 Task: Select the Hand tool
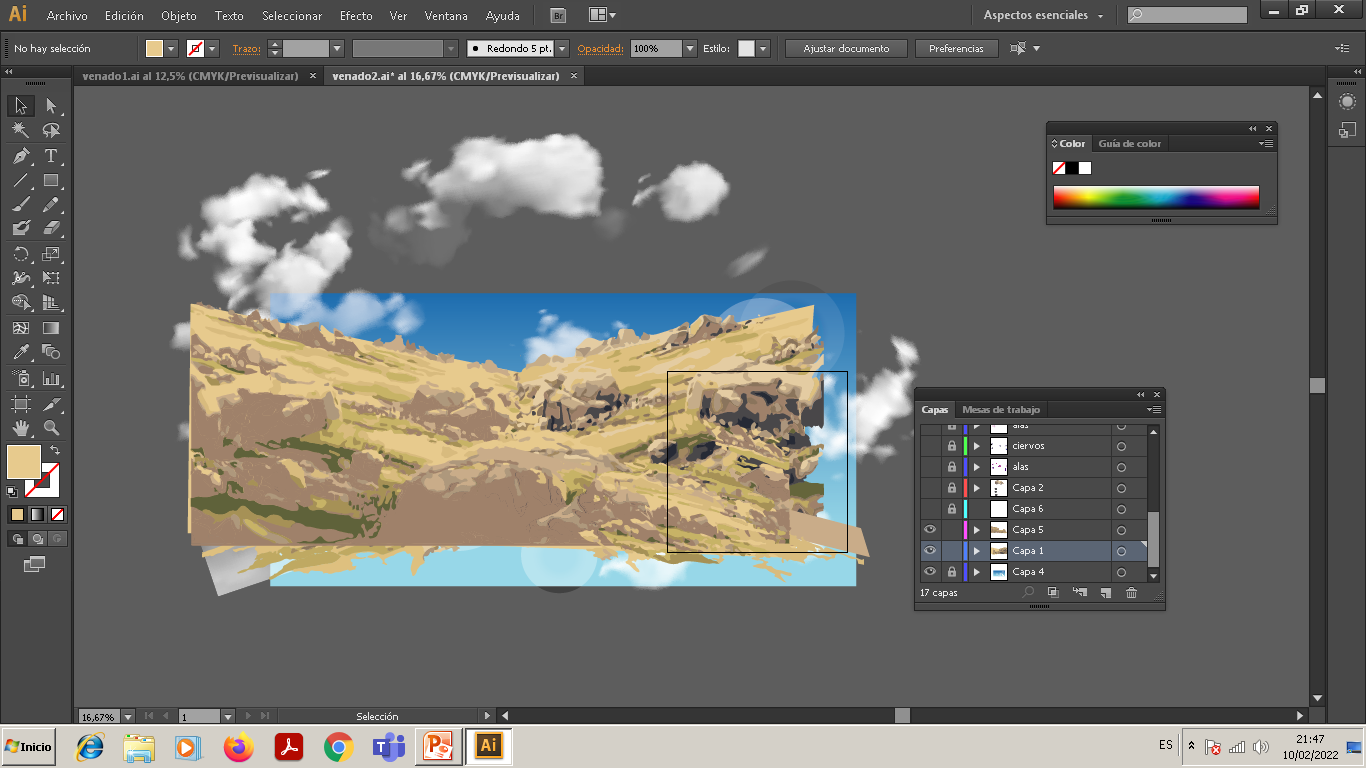pos(20,428)
